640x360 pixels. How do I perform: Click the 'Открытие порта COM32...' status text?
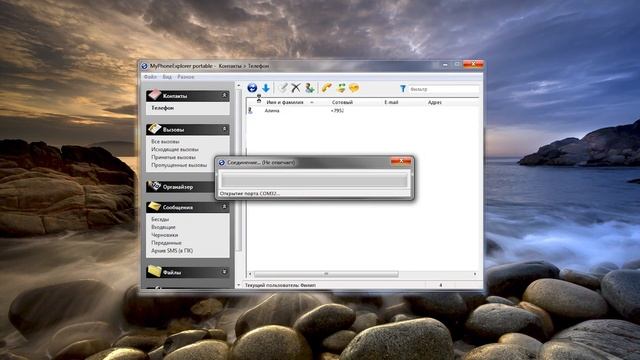pyautogui.click(x=250, y=193)
